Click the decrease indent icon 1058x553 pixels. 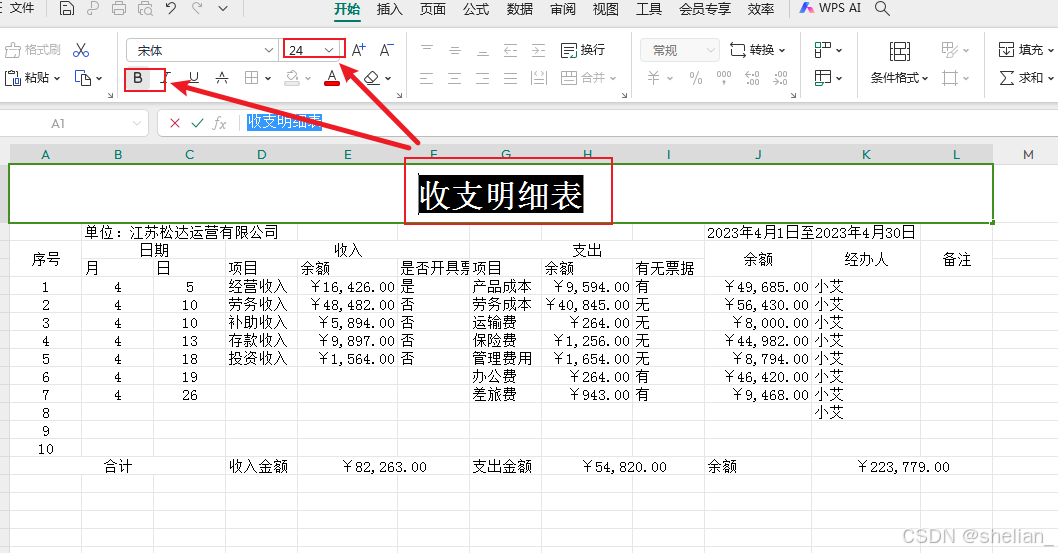511,50
